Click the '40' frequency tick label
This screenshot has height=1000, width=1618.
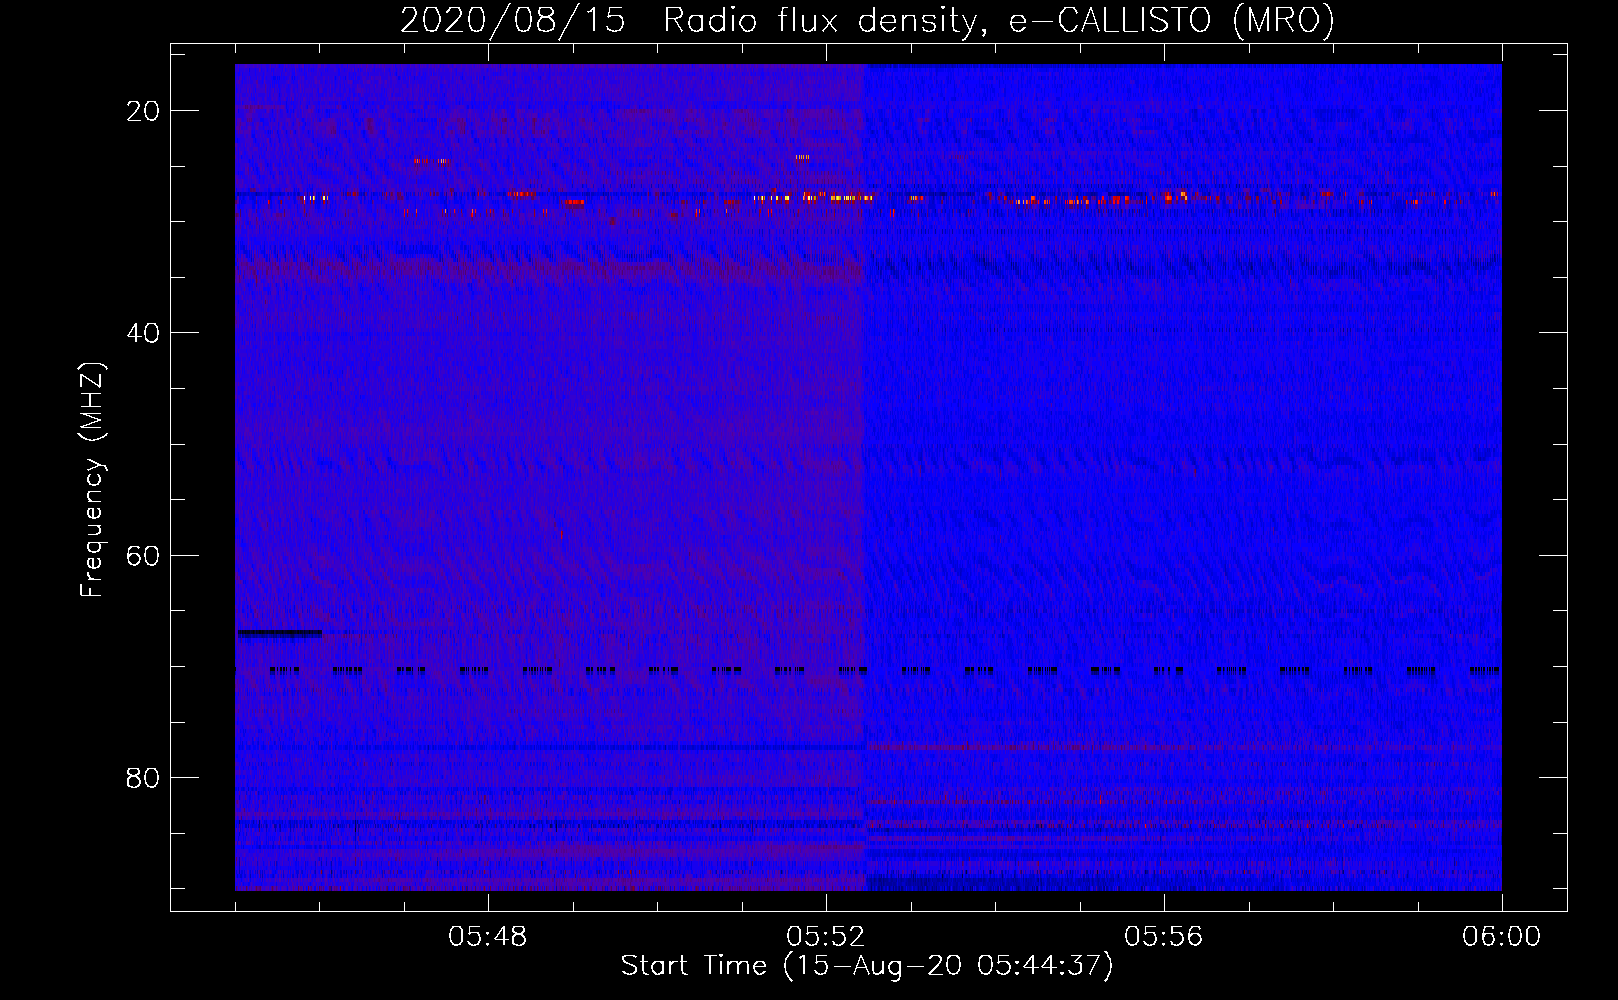(x=143, y=333)
